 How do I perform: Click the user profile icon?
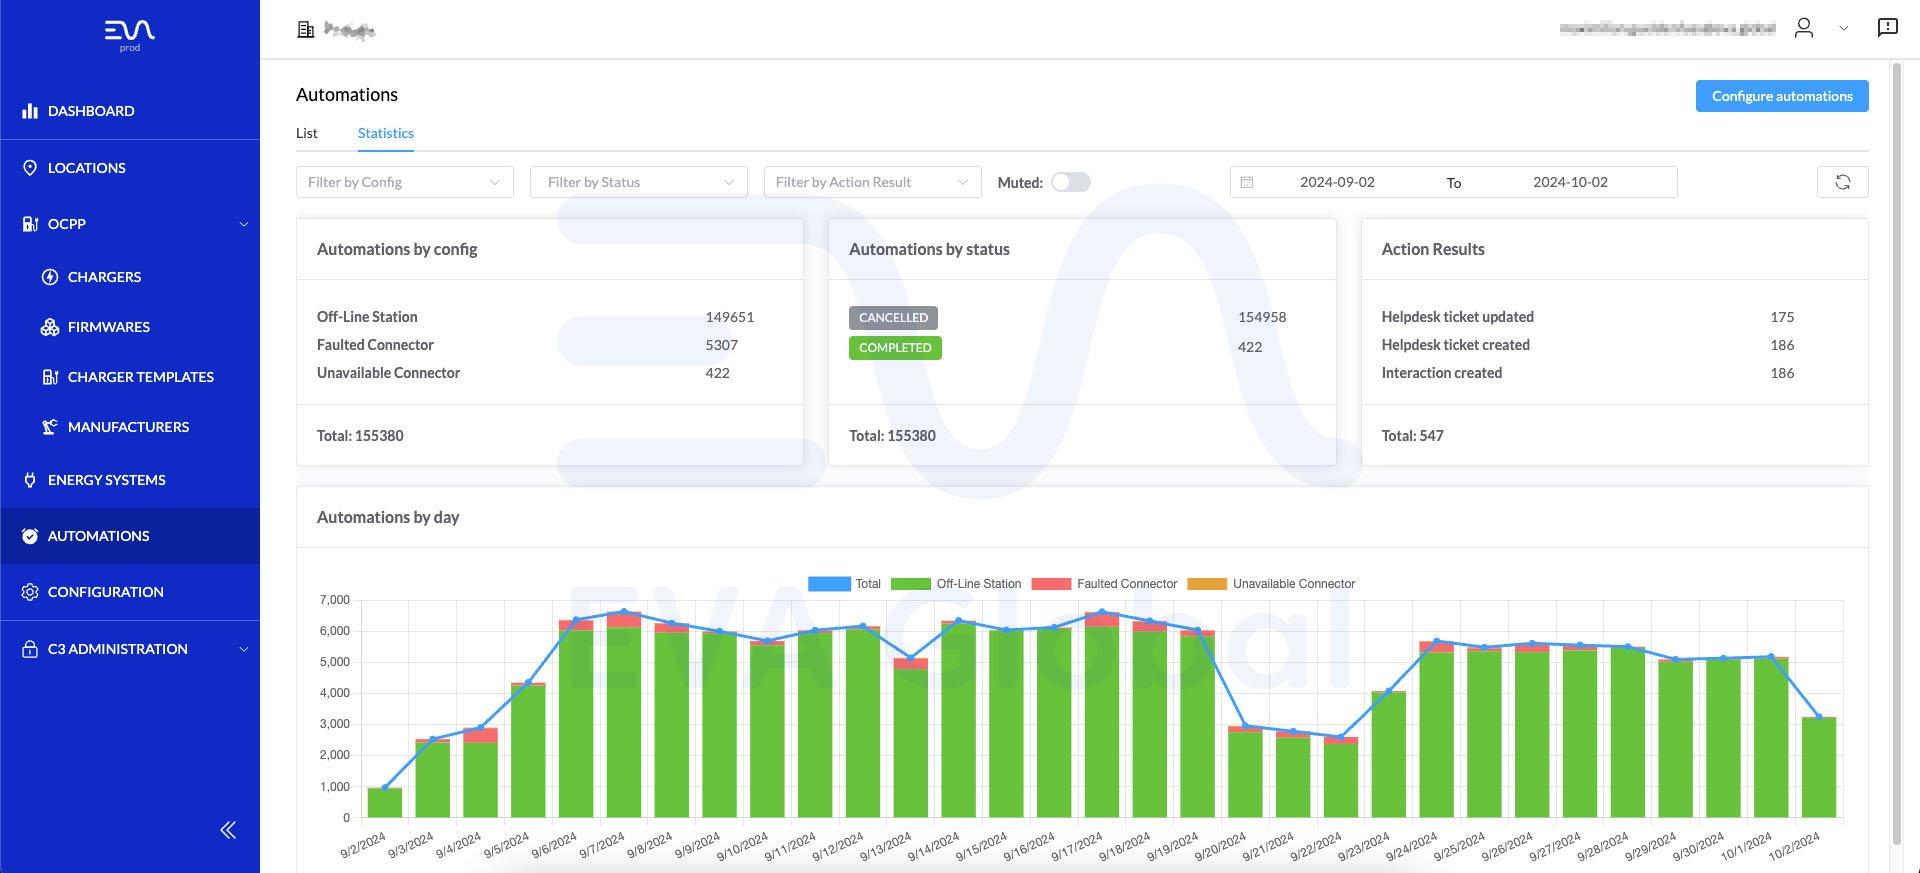click(x=1804, y=28)
